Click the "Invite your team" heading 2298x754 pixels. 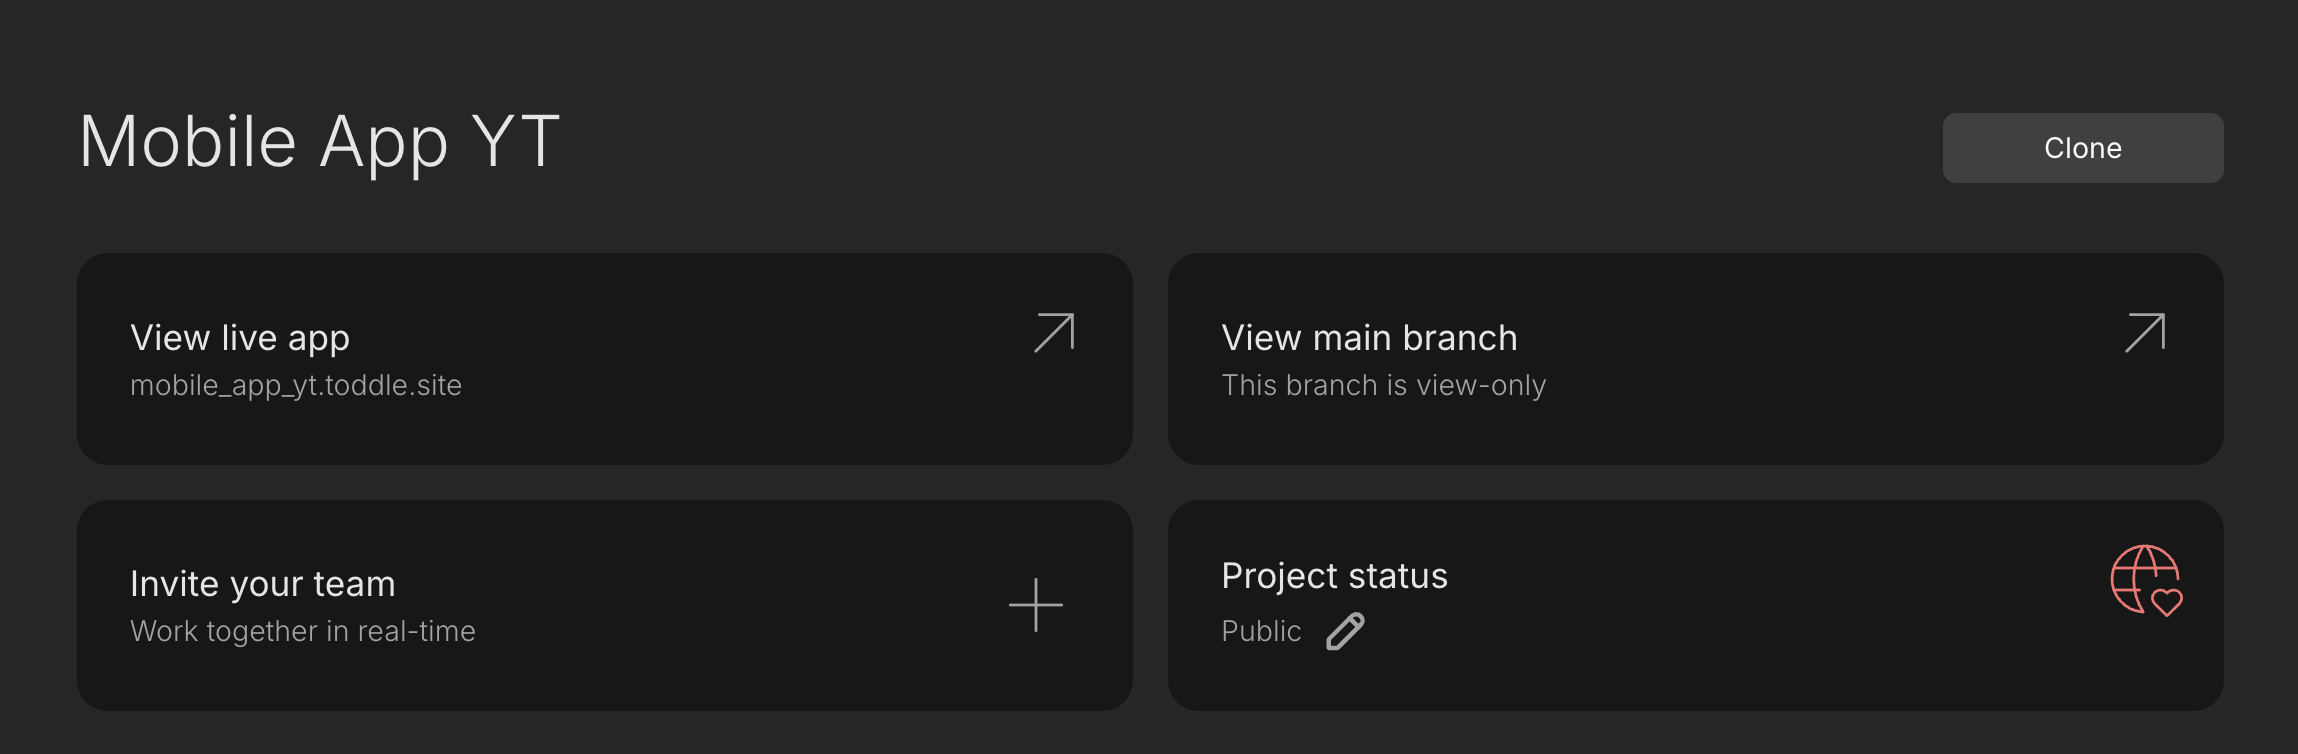(x=263, y=584)
